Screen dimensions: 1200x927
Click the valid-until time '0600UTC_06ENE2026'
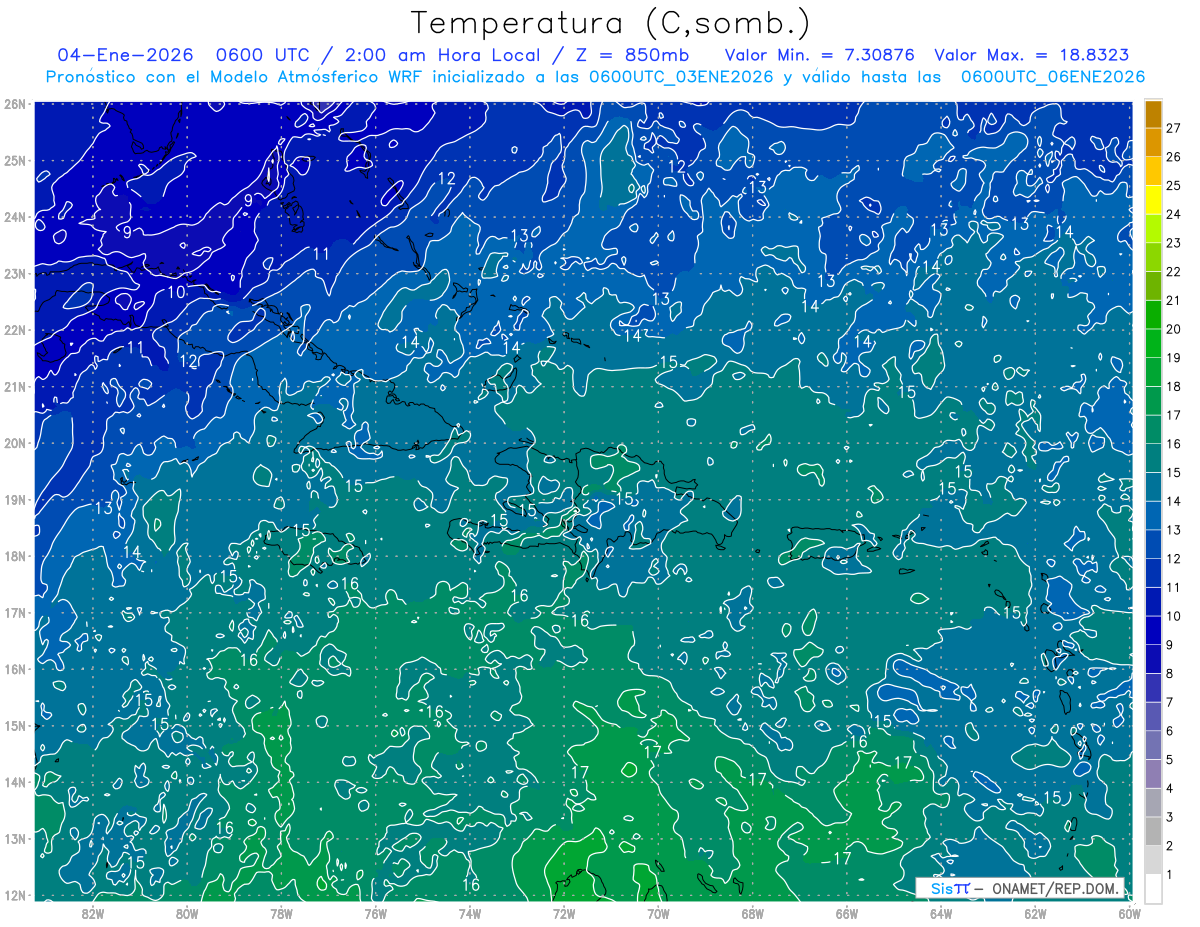[x=1053, y=77]
